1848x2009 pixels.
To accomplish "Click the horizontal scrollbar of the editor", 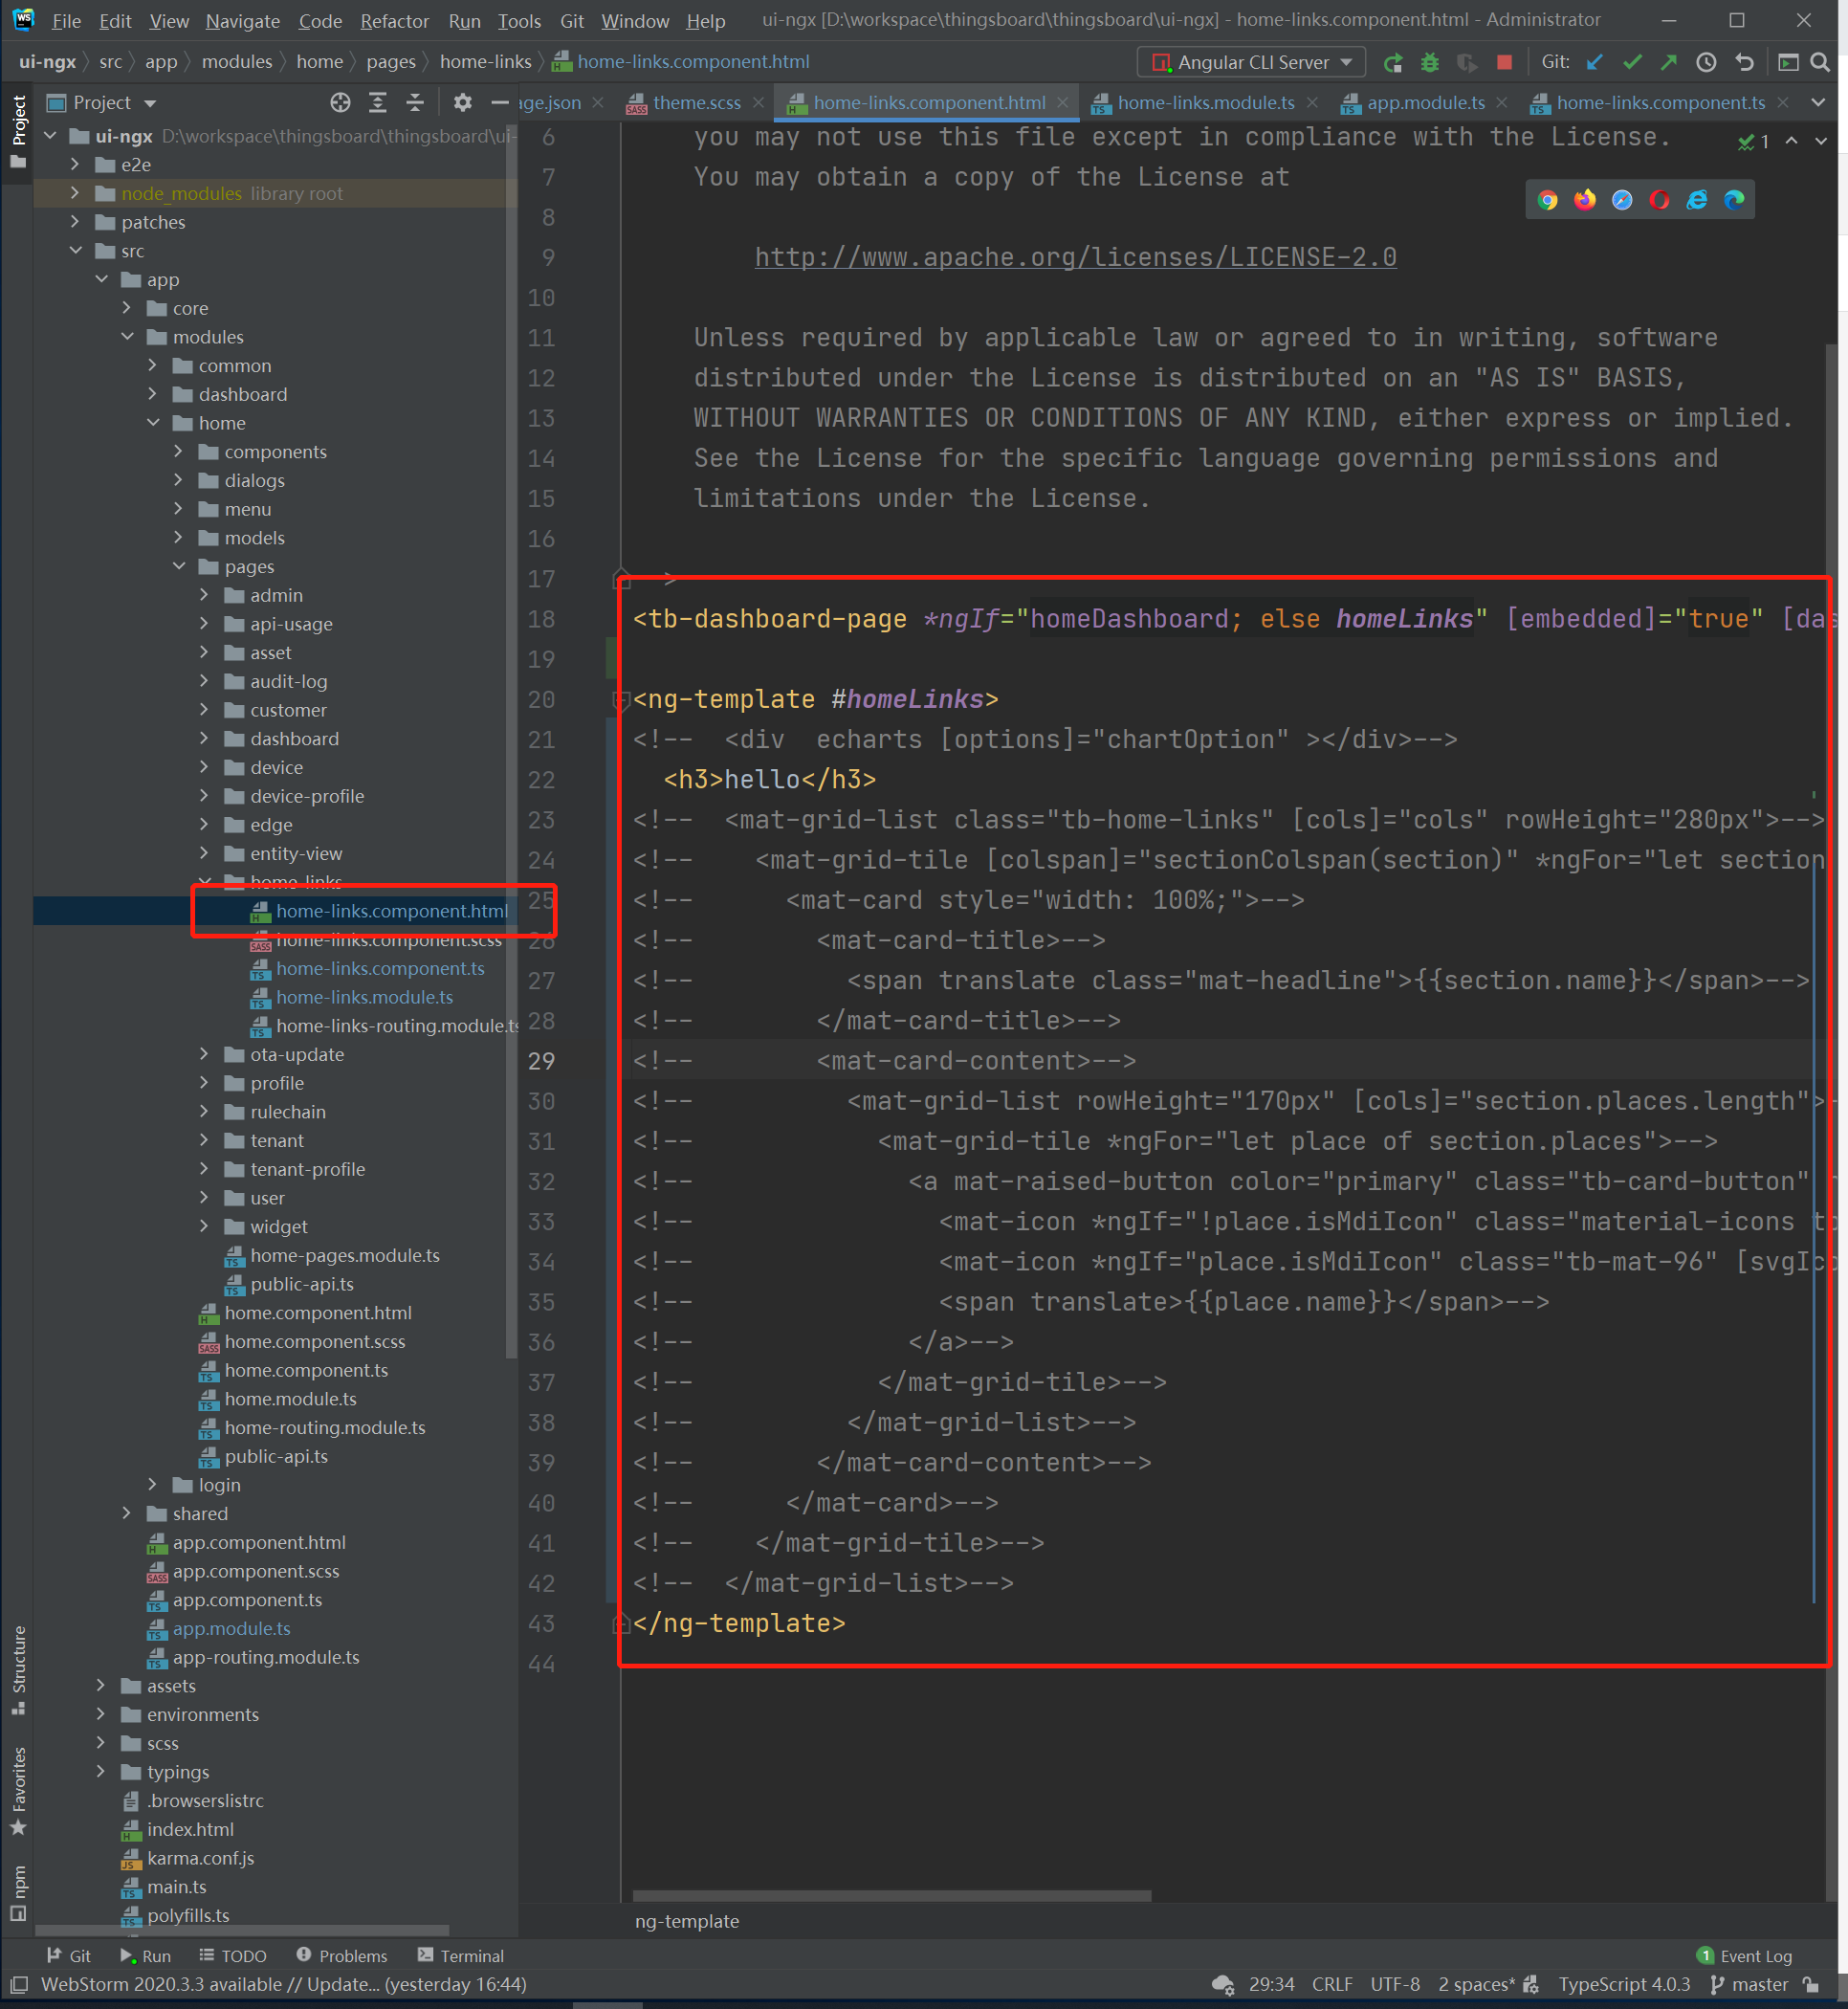I will pyautogui.click(x=891, y=1895).
